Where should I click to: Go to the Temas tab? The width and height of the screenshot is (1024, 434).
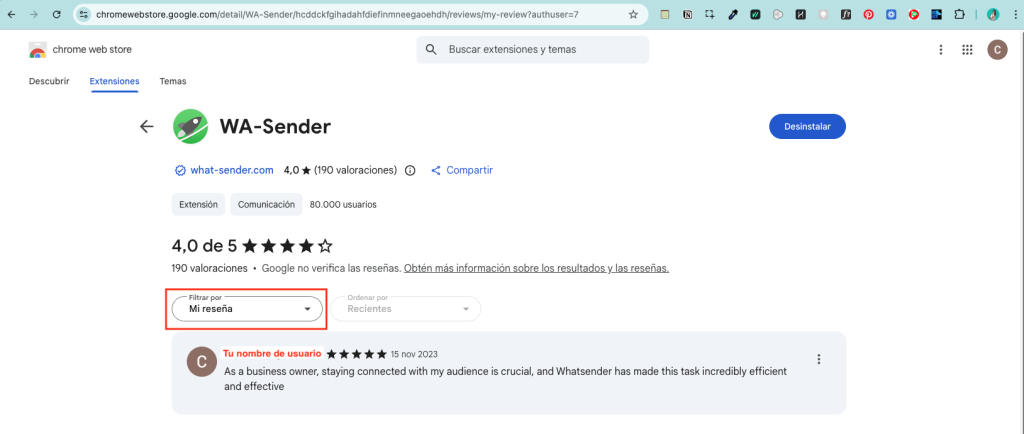pyautogui.click(x=173, y=81)
